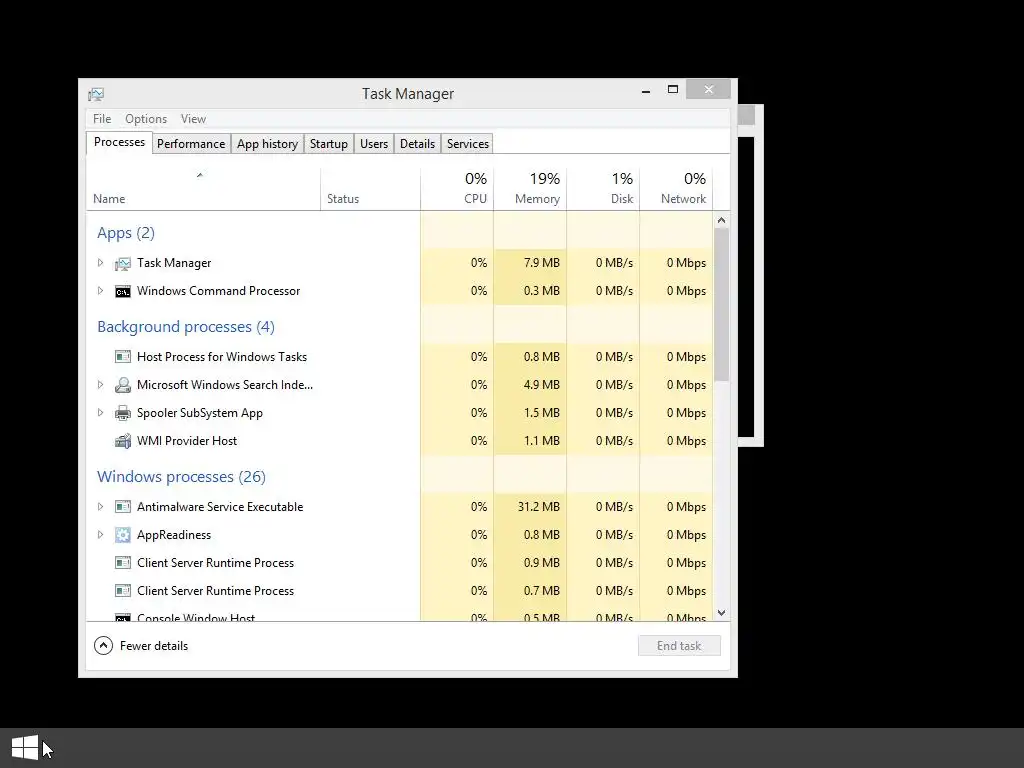
Task: Click the first Client Server Runtime Process icon
Action: coord(123,563)
